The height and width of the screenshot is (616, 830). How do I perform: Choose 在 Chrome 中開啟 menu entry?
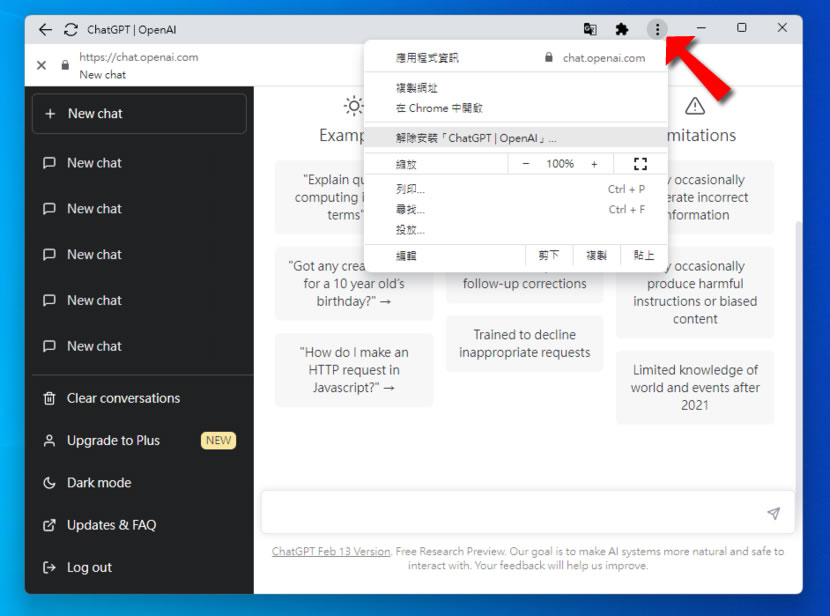[516, 108]
